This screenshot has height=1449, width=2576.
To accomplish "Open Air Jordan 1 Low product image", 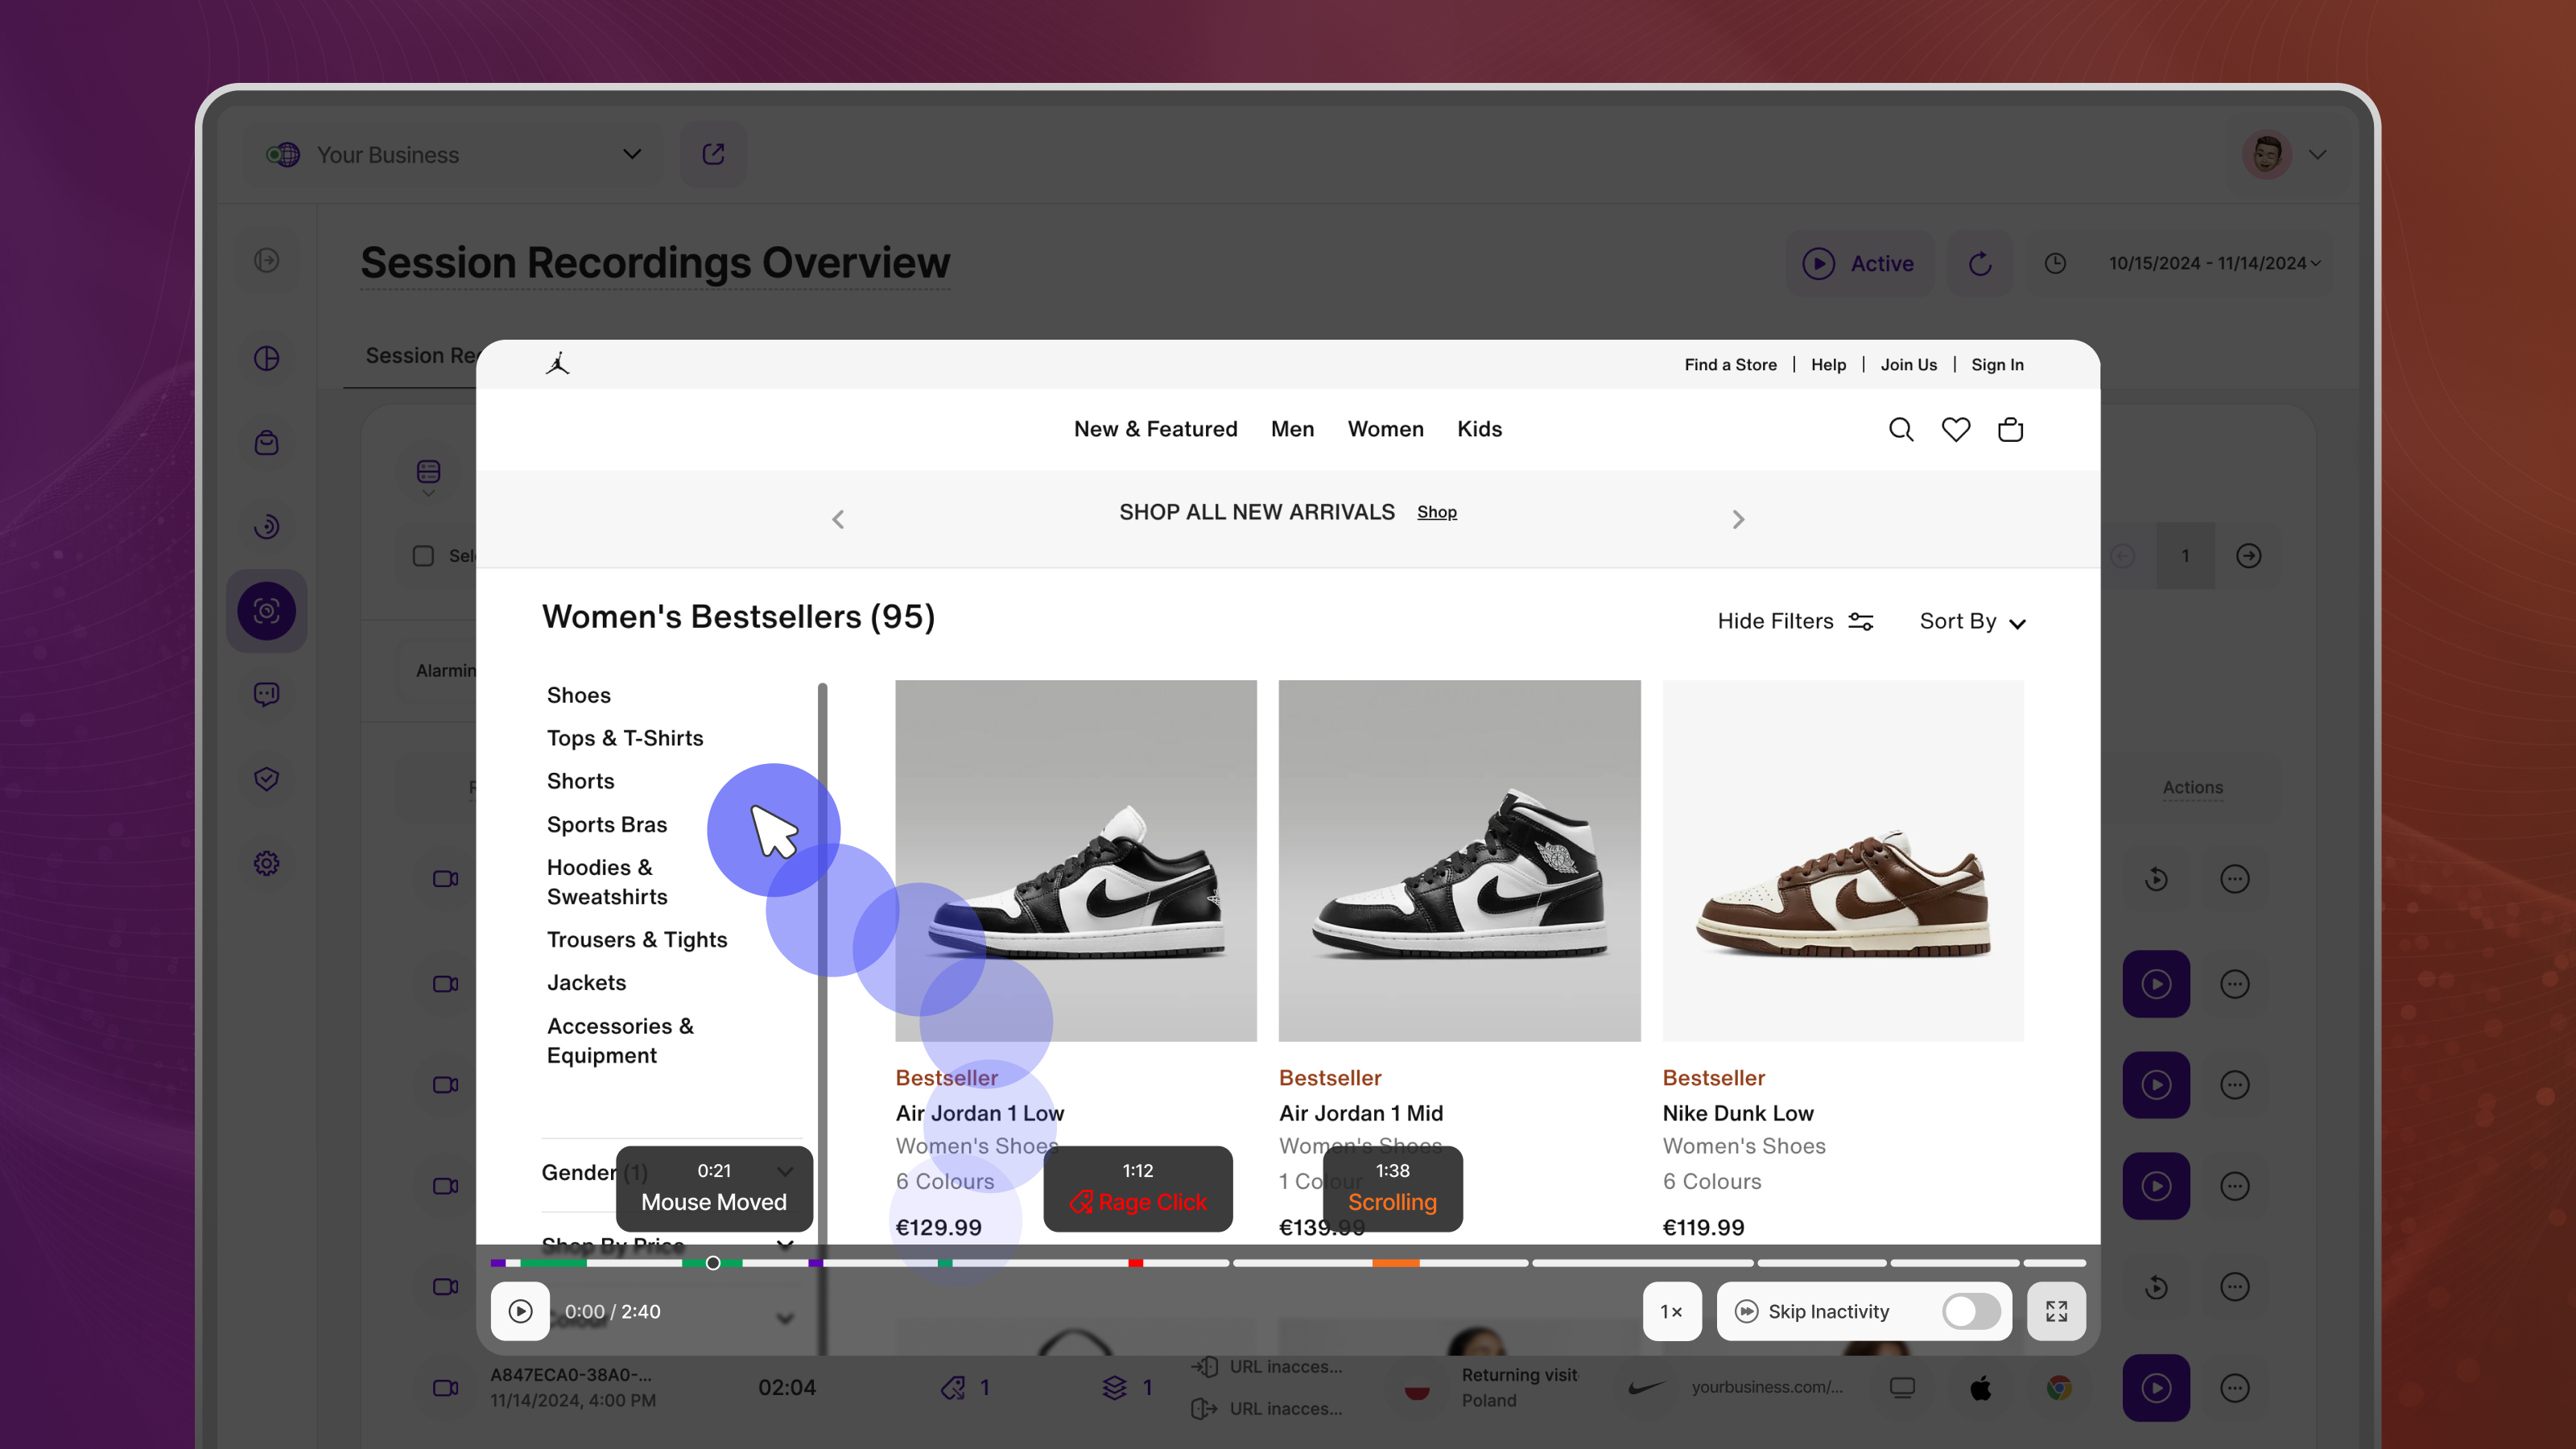I will click(x=1075, y=861).
